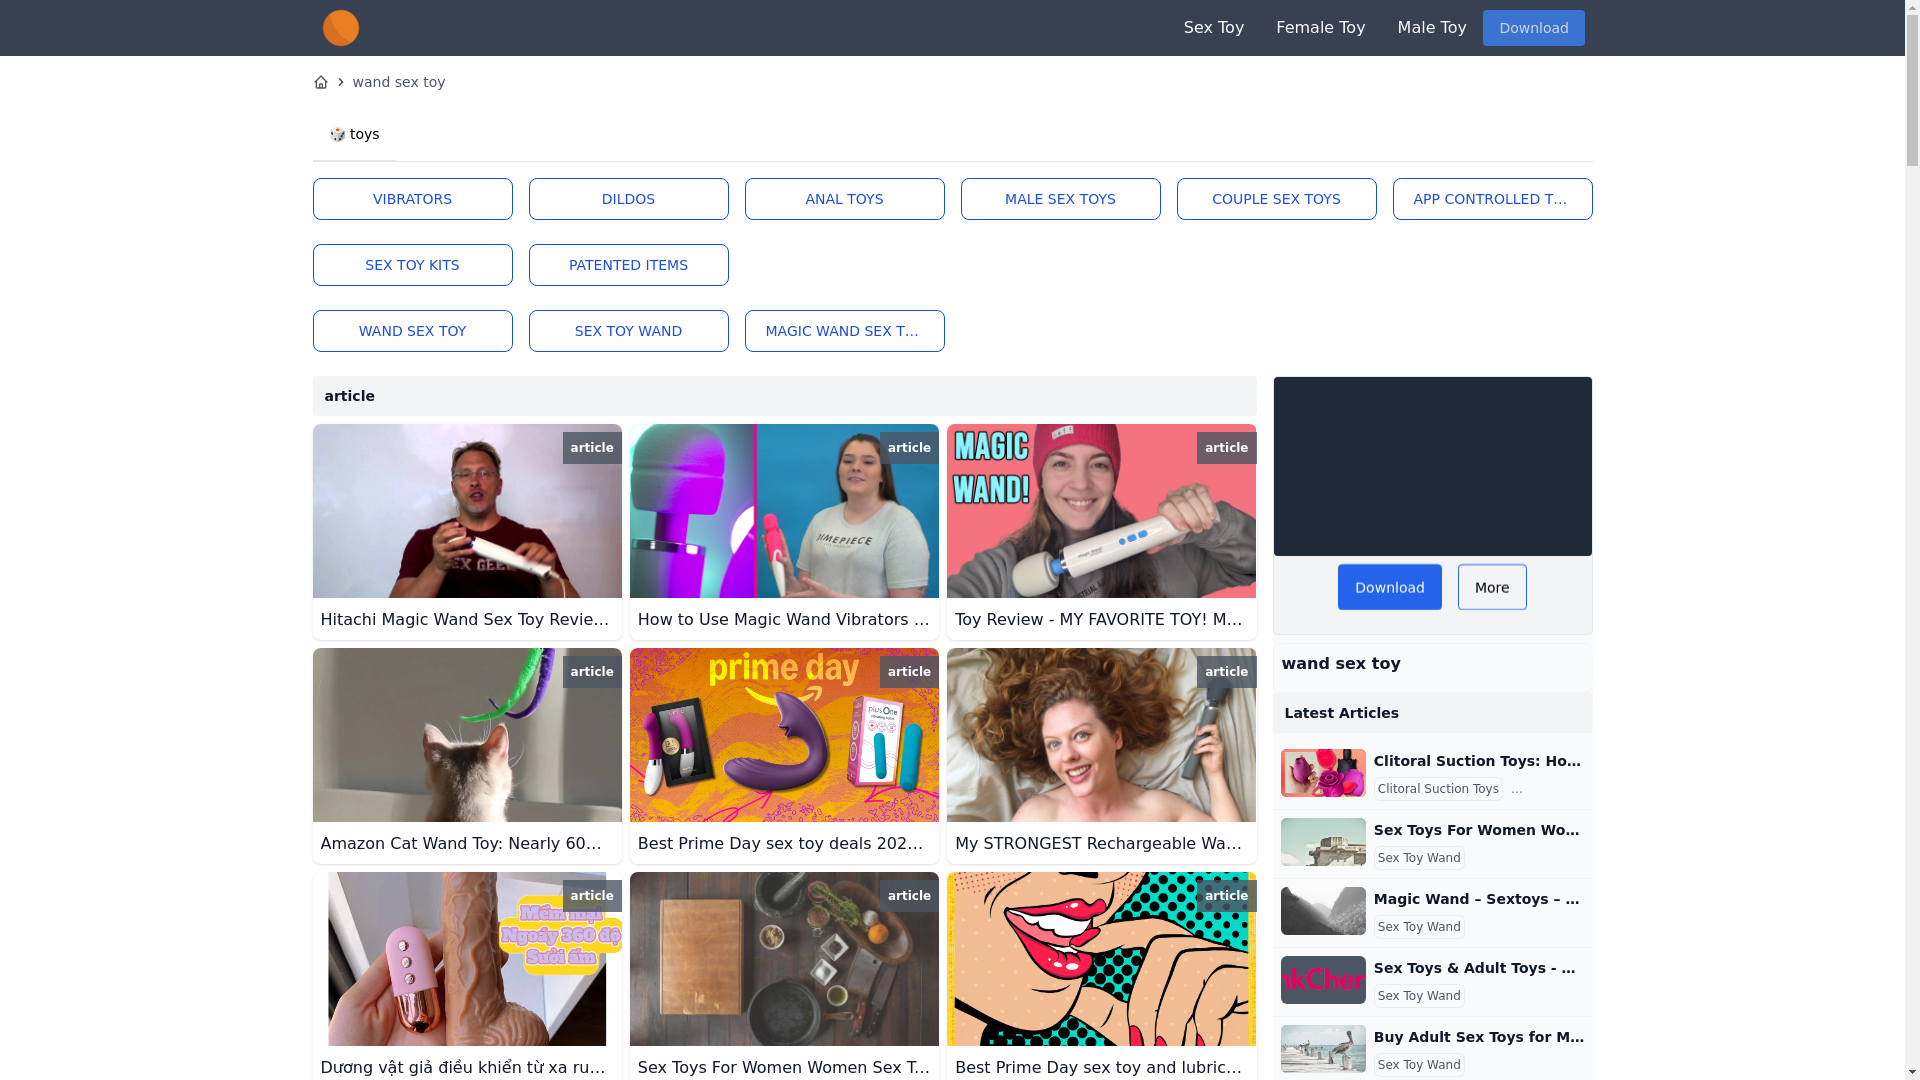
Task: Open the Female Toy nav menu
Action: pos(1320,28)
